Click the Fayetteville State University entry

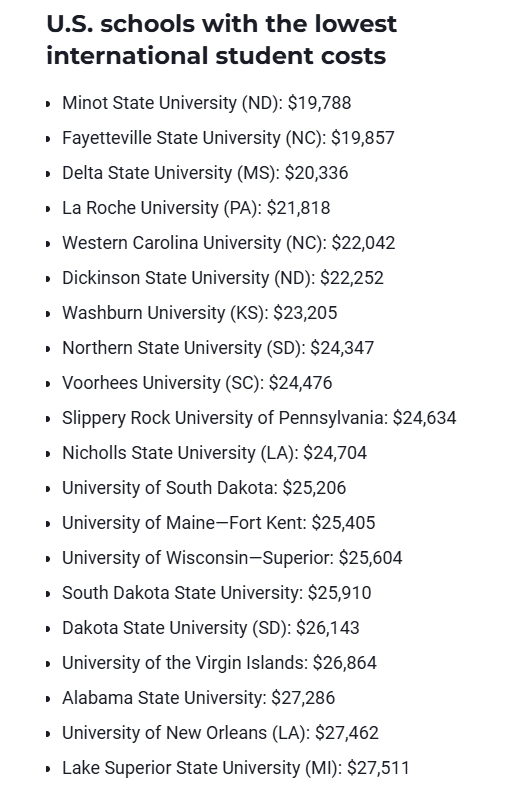(228, 138)
